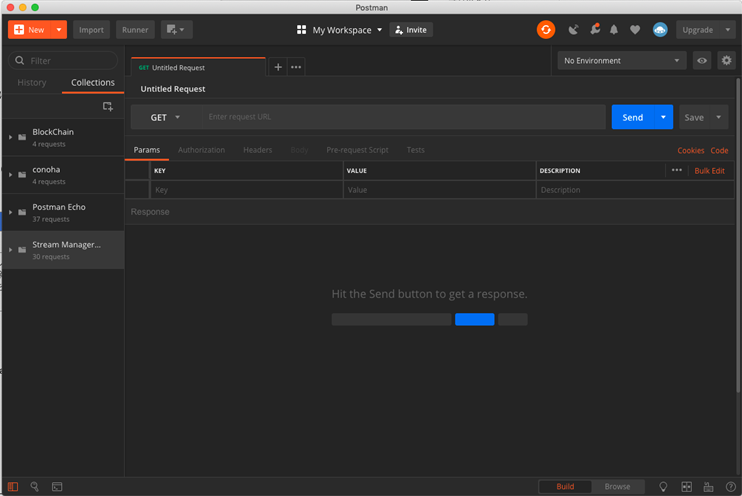Viewport: 742px width, 496px height.
Task: Open the GET method dropdown
Action: [166, 117]
